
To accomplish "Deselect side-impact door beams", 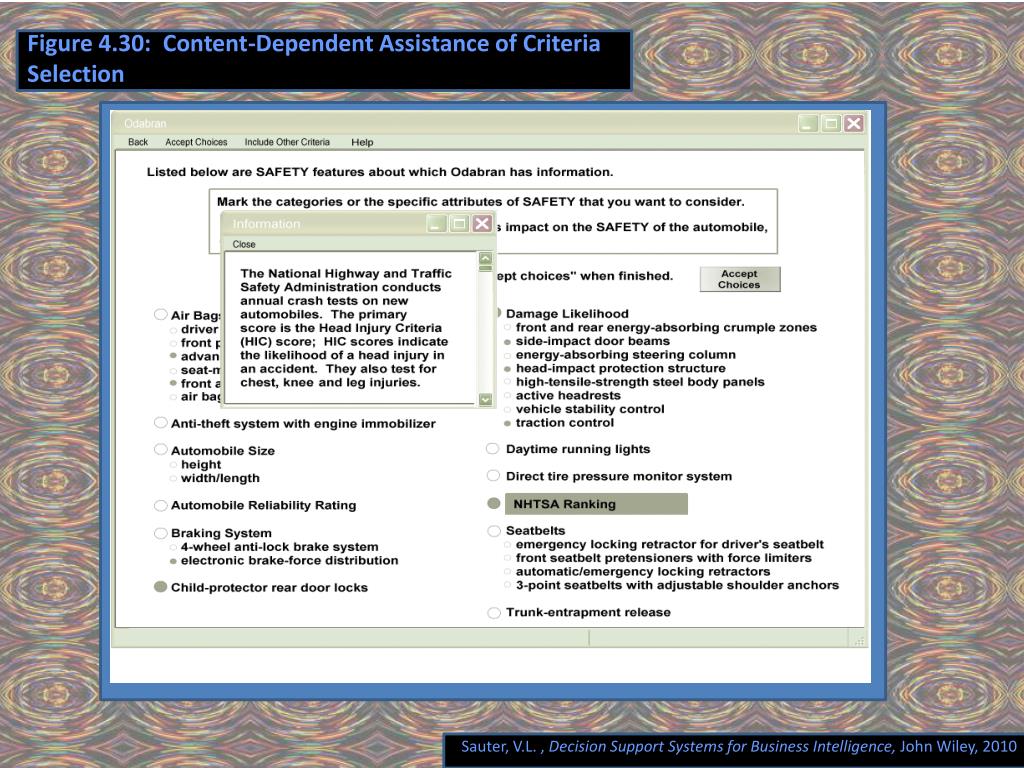I will 507,342.
